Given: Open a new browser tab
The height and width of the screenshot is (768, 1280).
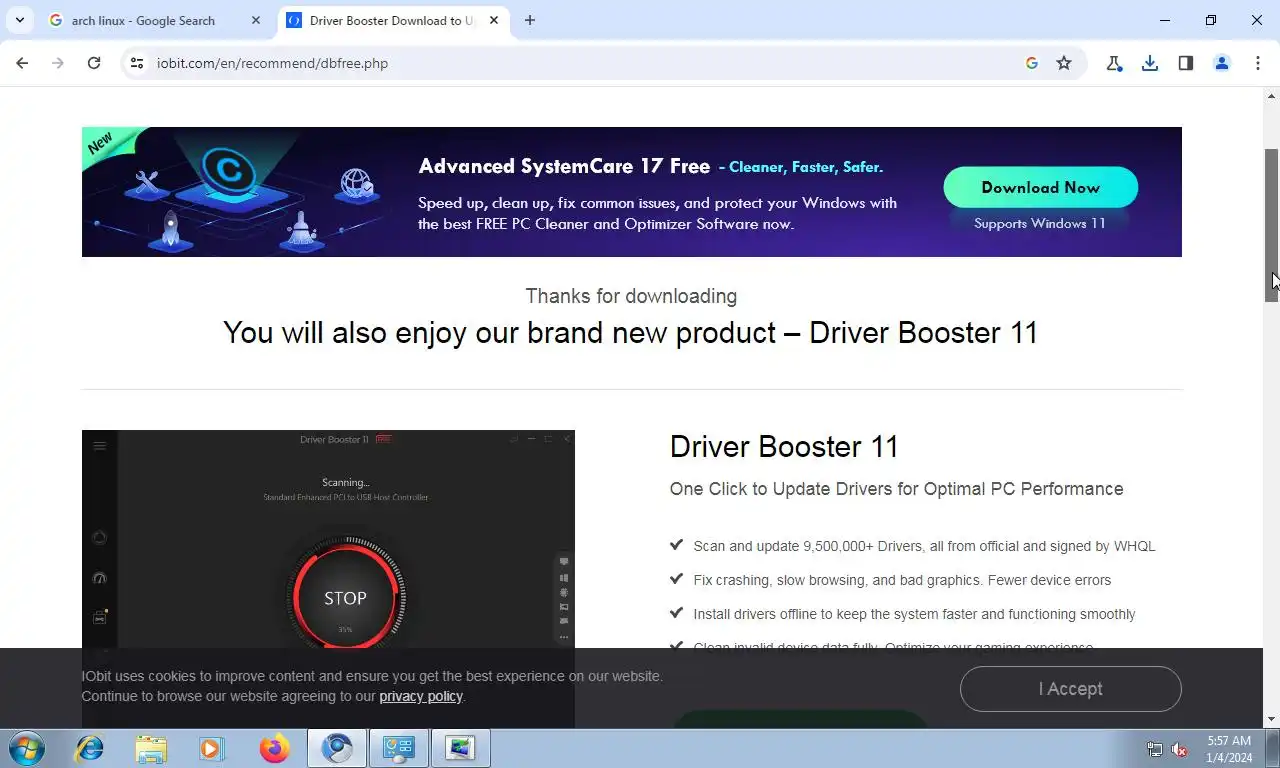Looking at the screenshot, I should pyautogui.click(x=530, y=20).
